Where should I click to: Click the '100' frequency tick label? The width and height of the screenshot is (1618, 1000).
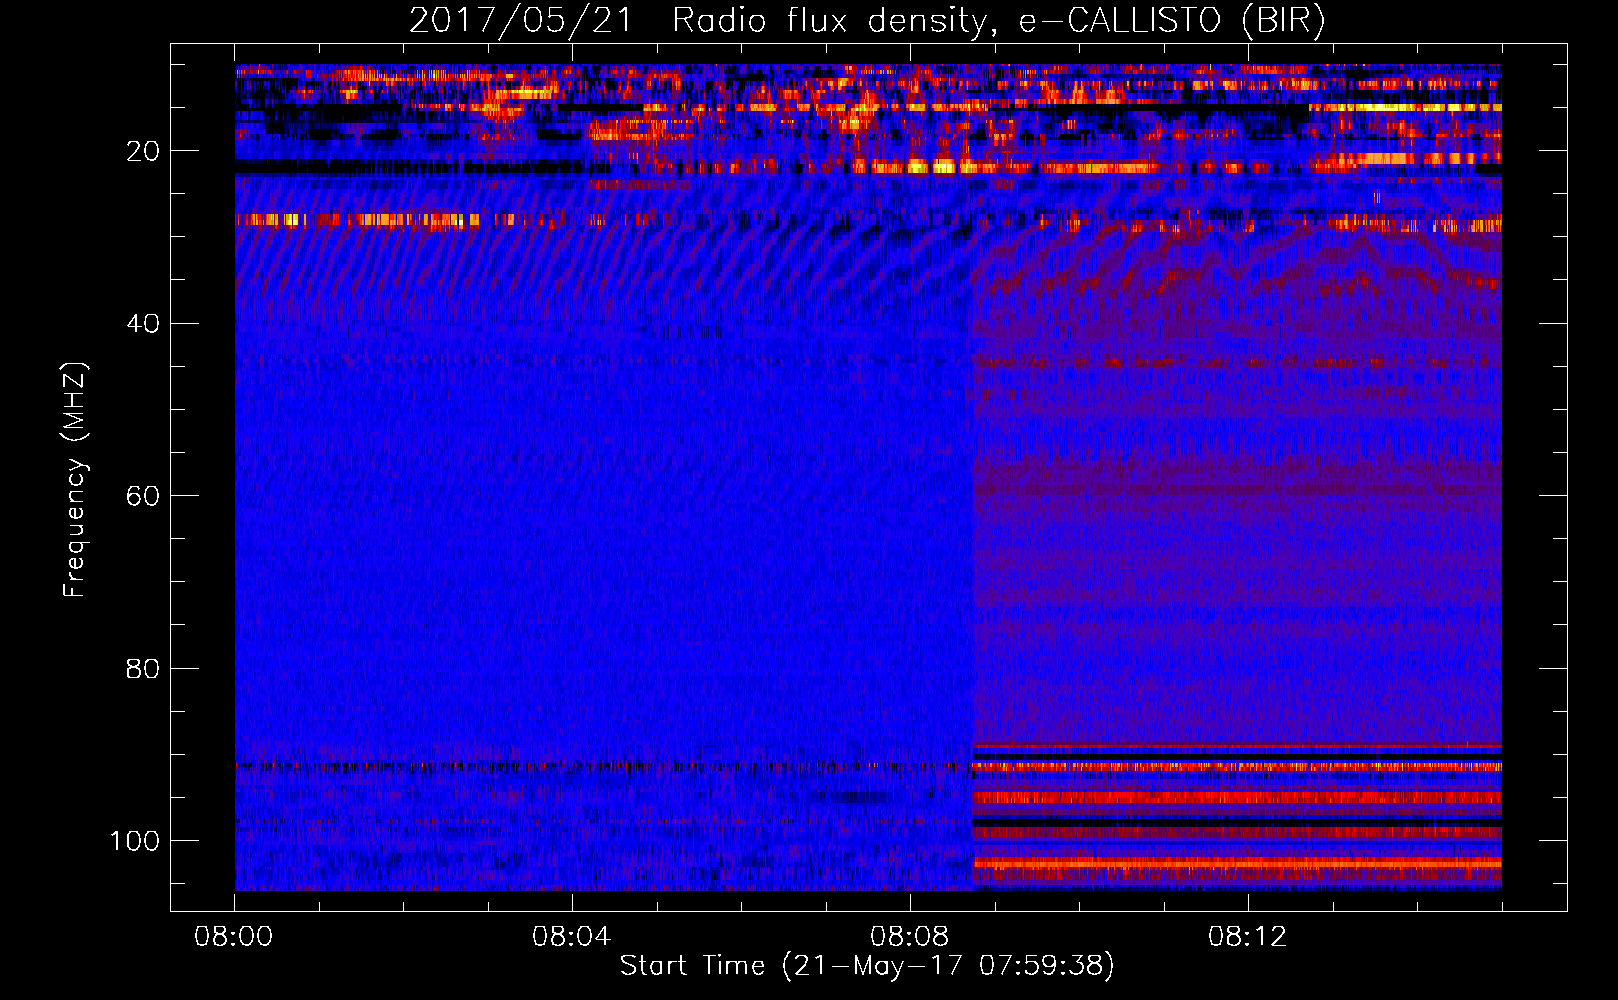[x=135, y=841]
